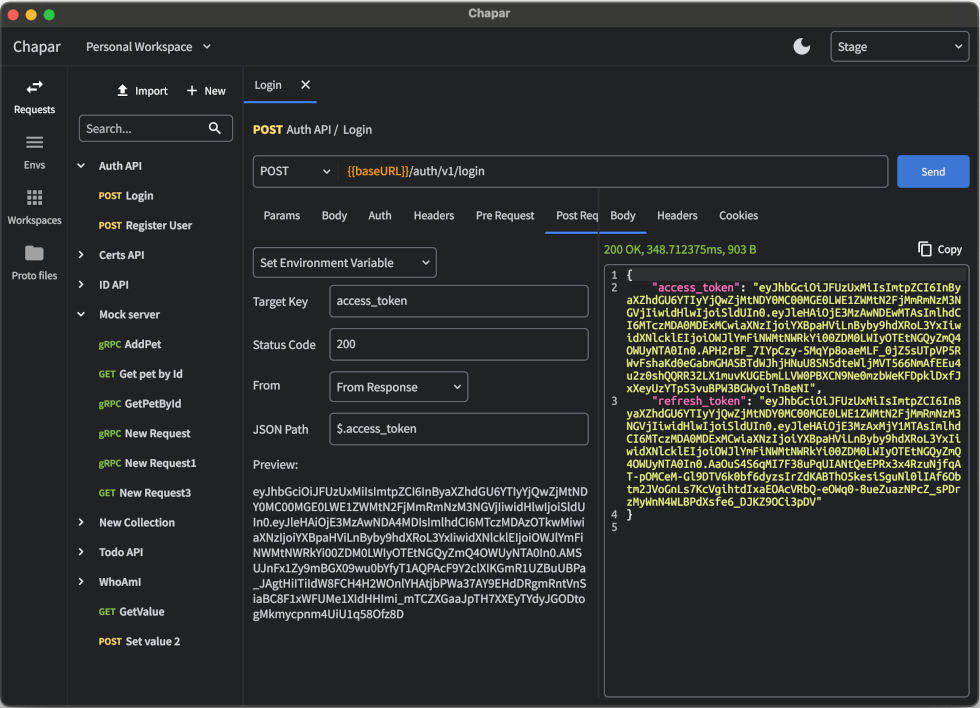Send the request with the Send button
The image size is (980, 708).
pos(932,171)
